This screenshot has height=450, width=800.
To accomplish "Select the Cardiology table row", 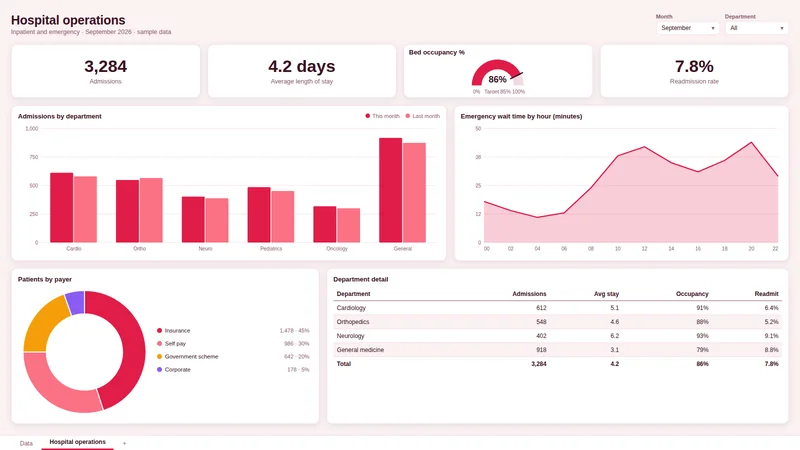I will (558, 308).
